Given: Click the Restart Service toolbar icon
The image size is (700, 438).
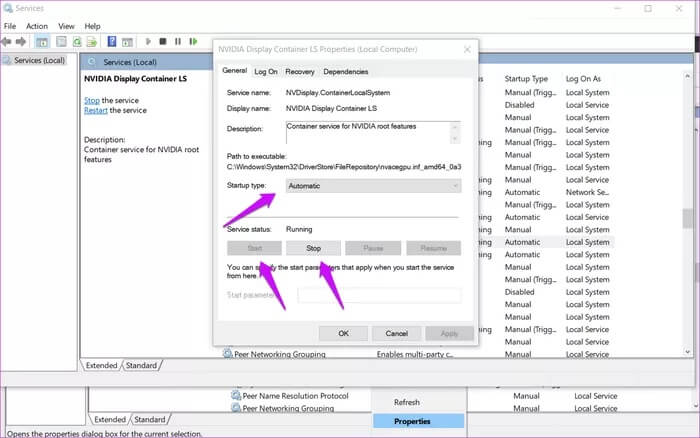Looking at the screenshot, I should [193, 42].
